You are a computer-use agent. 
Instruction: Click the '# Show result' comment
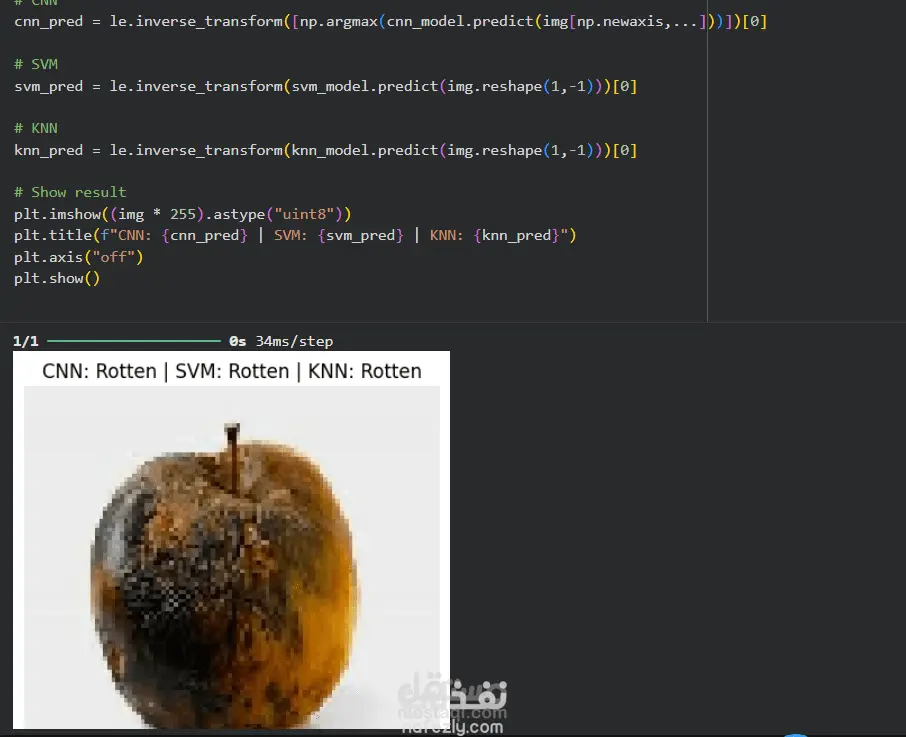coord(70,192)
